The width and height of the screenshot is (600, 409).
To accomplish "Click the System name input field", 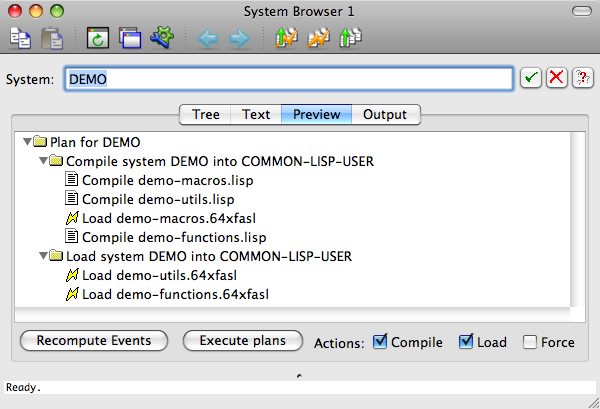I will click(289, 79).
